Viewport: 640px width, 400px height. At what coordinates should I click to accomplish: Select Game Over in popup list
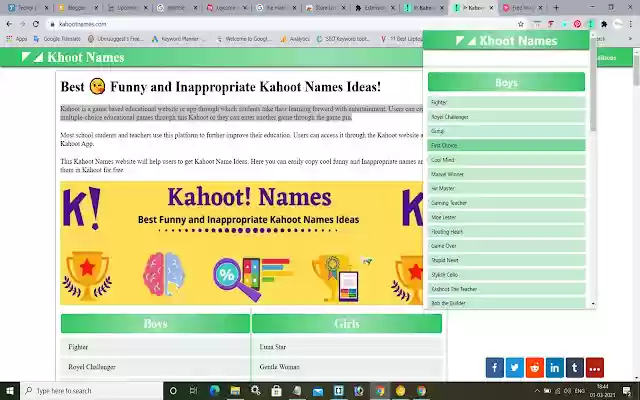pos(507,246)
